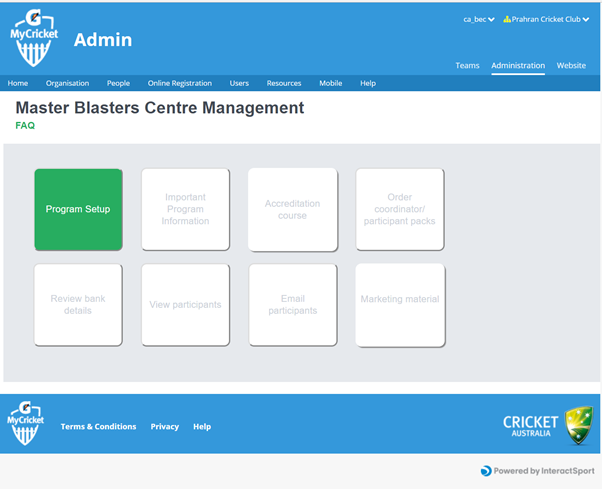Click the organisation icon beside Prahran Cricket Club
Image resolution: width=602 pixels, height=489 pixels.
click(507, 19)
